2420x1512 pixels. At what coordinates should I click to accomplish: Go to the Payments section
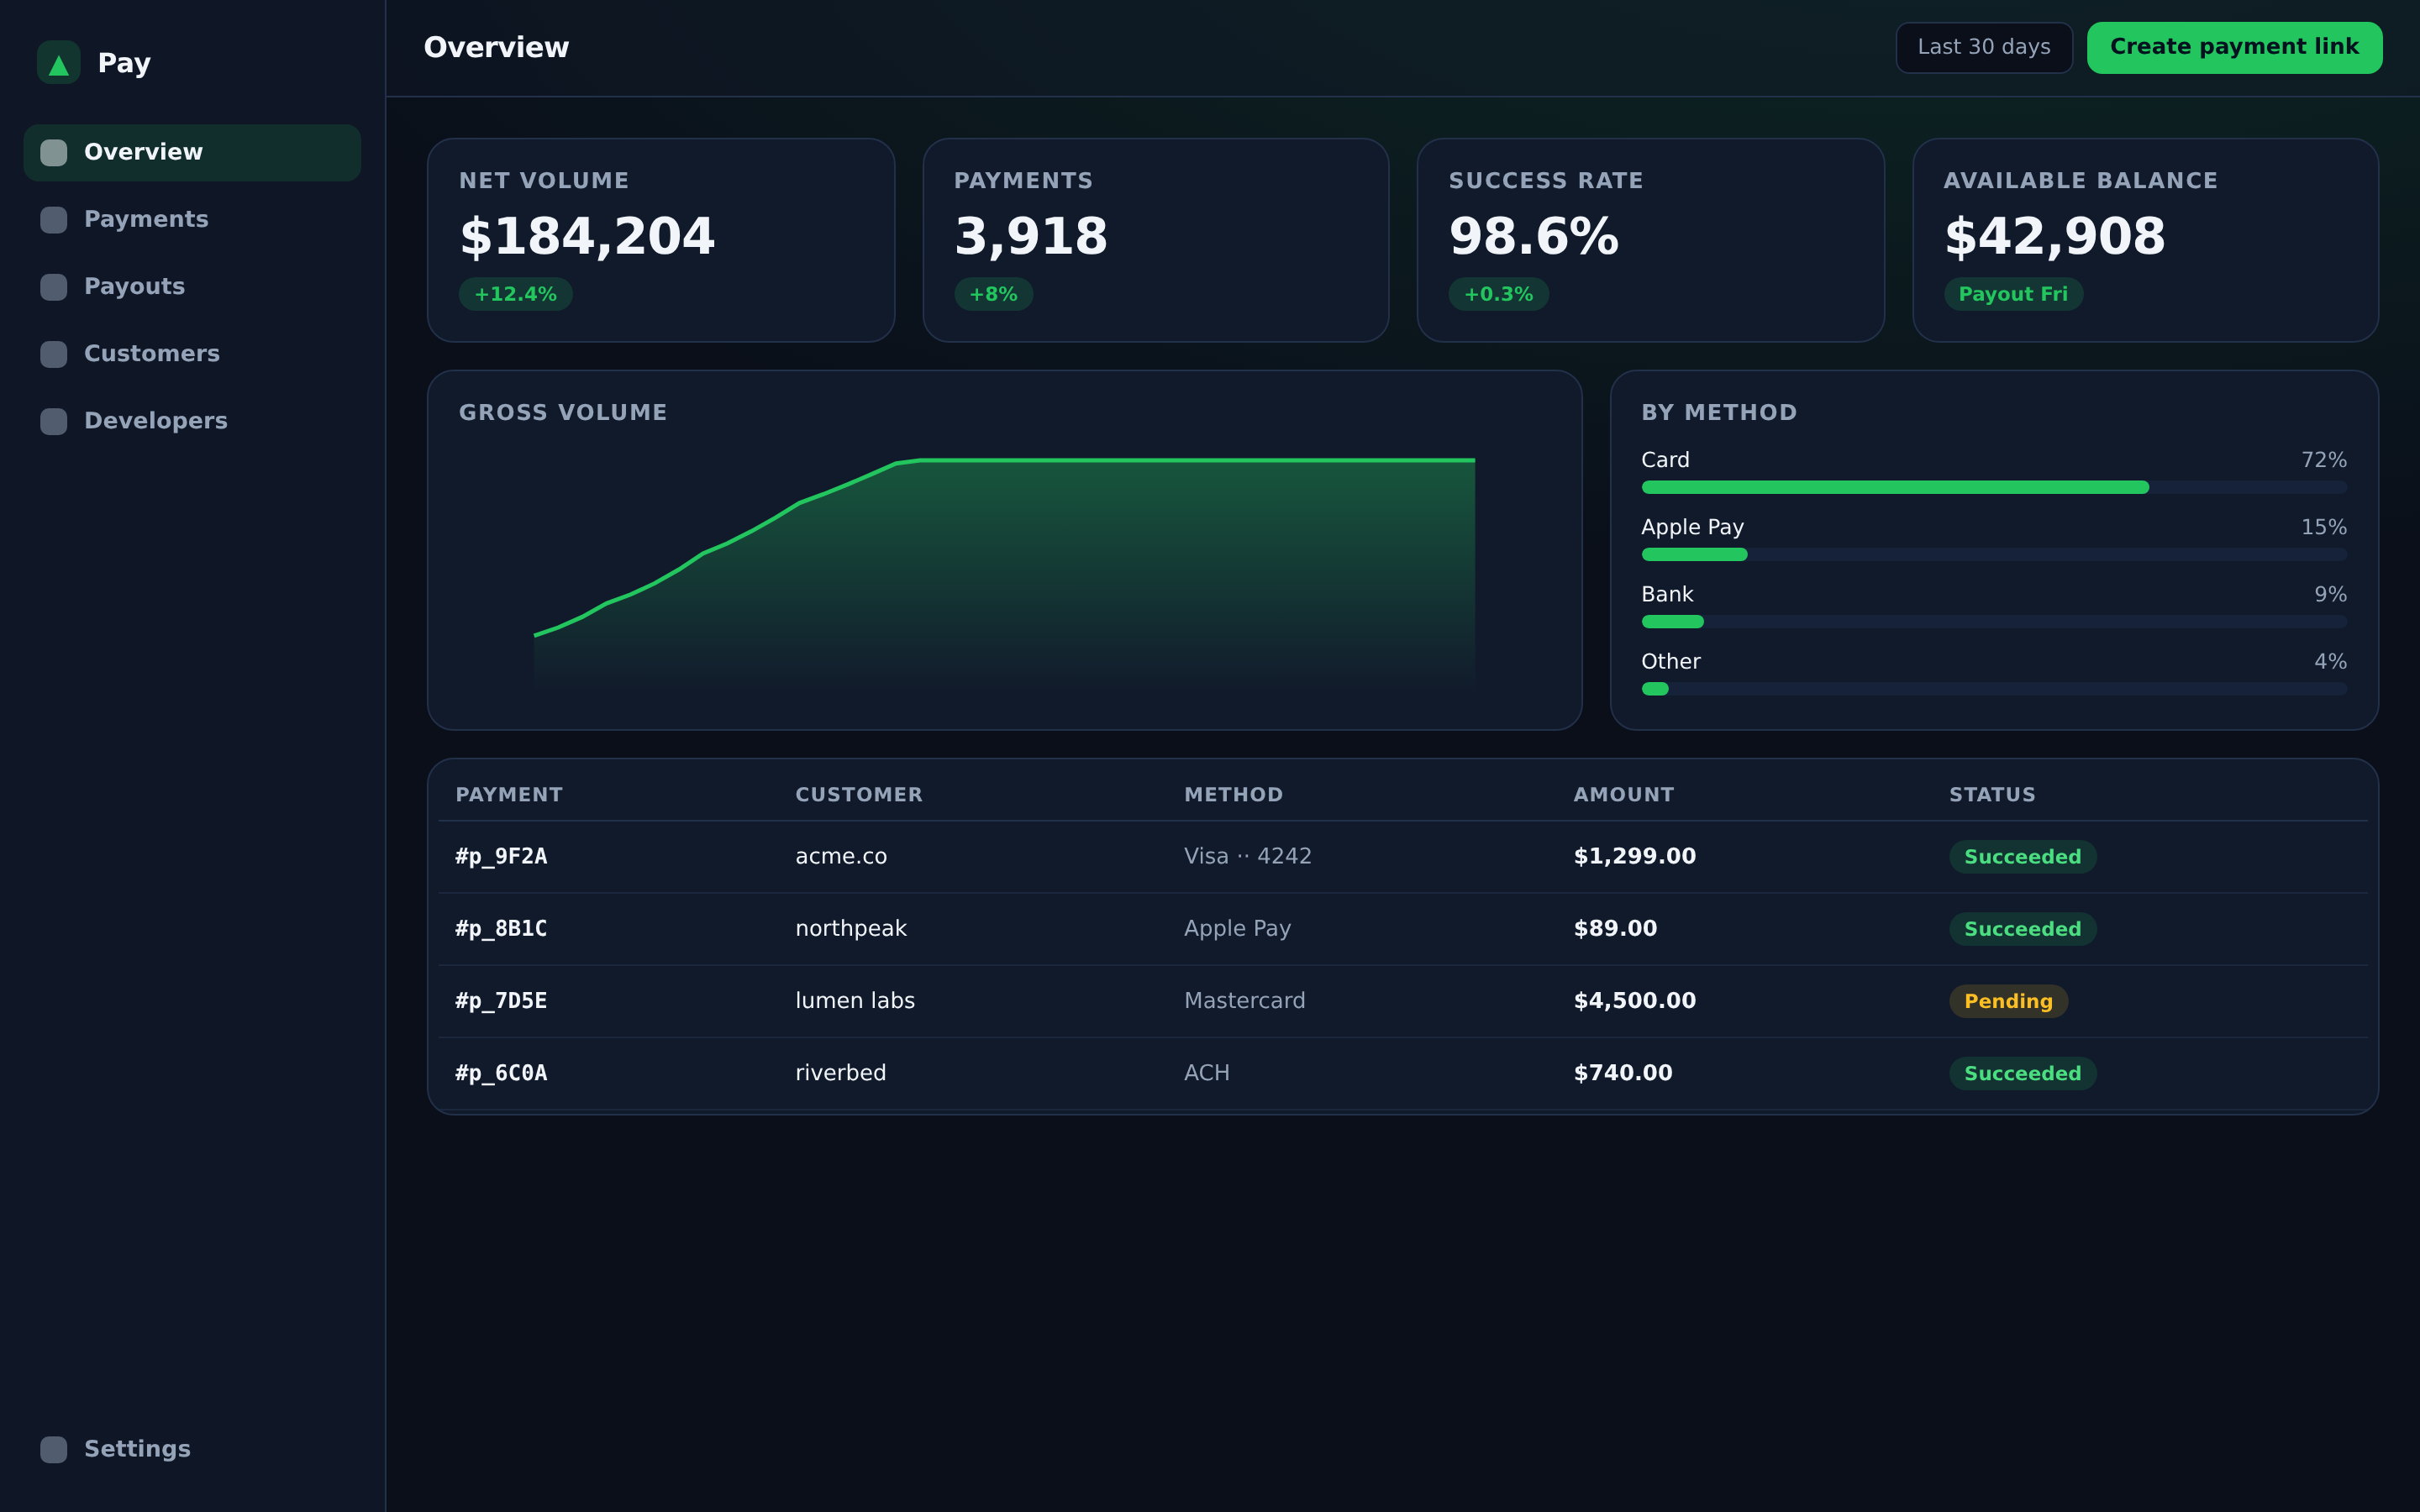[x=192, y=220]
